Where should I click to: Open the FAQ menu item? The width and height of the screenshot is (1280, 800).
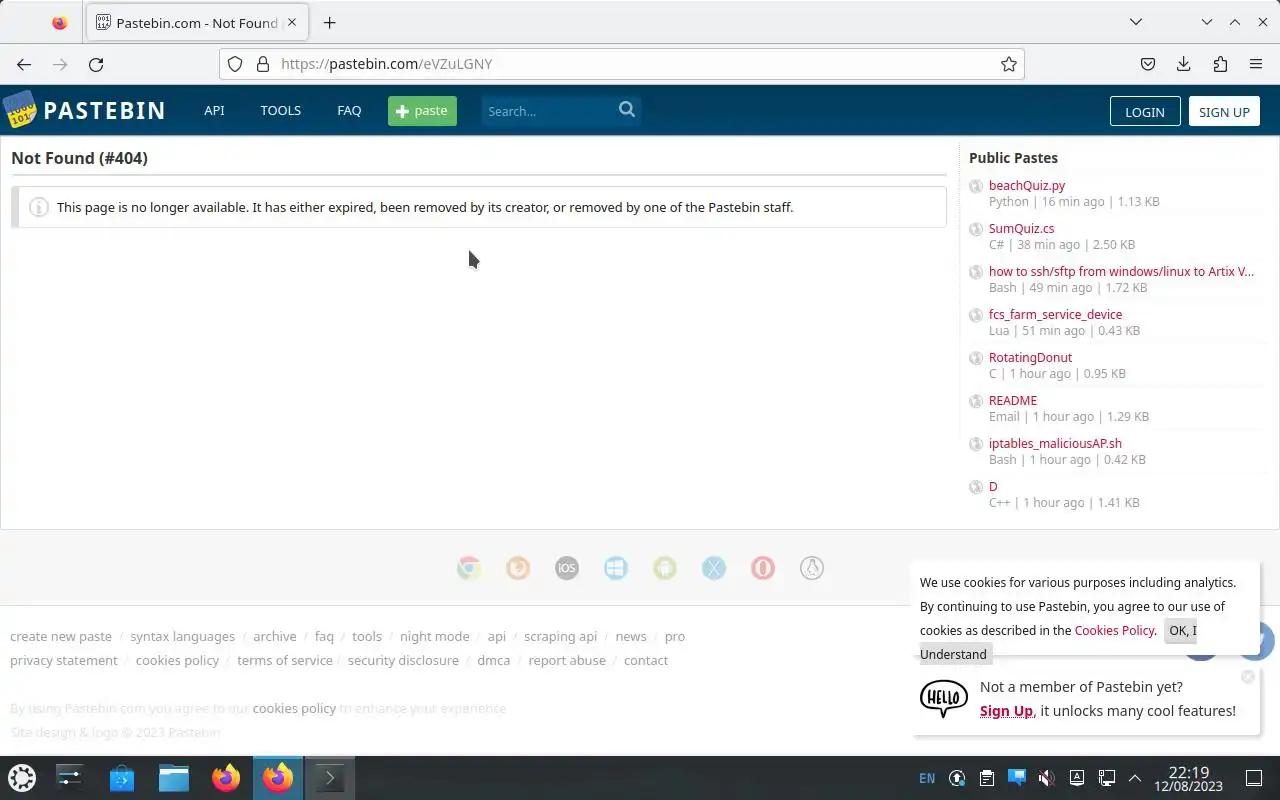349,110
